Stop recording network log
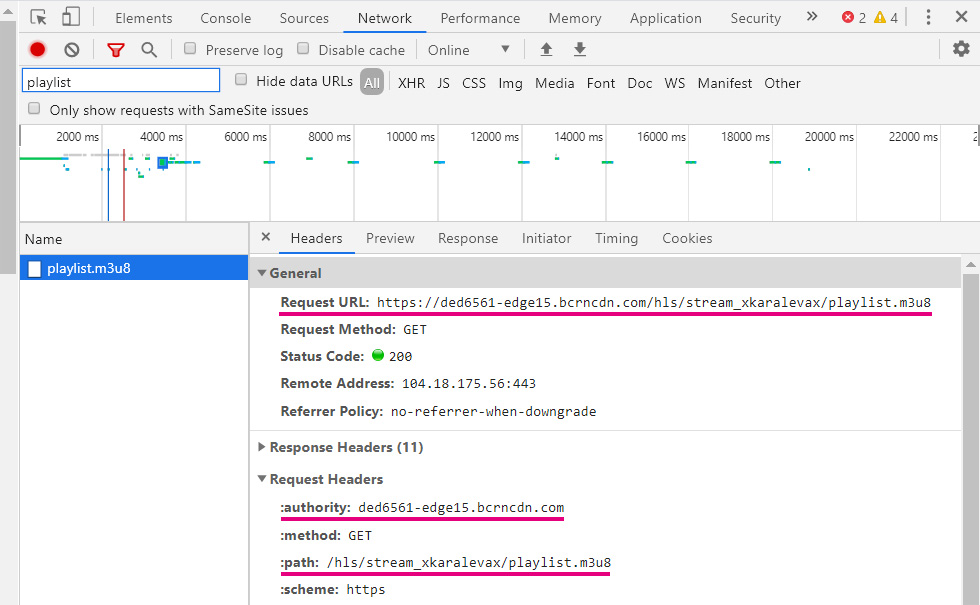The width and height of the screenshot is (980, 605). pos(38,50)
